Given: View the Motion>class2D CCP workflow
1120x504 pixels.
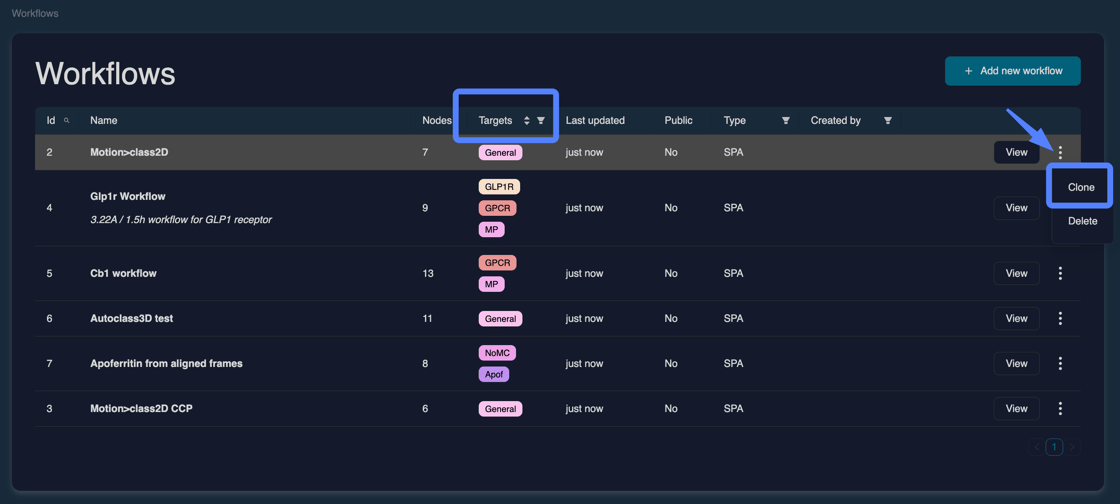Looking at the screenshot, I should pos(1016,408).
